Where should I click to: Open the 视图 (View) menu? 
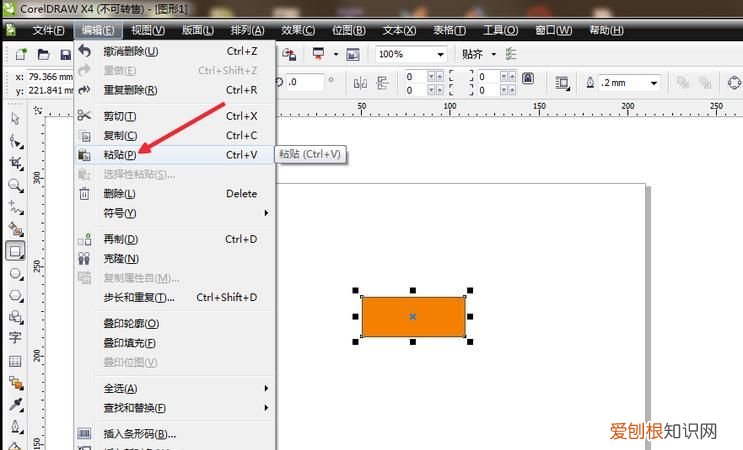[150, 31]
